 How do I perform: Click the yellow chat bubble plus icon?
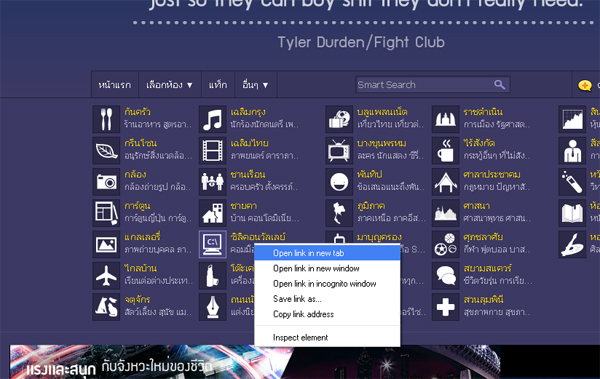pyautogui.click(x=584, y=85)
